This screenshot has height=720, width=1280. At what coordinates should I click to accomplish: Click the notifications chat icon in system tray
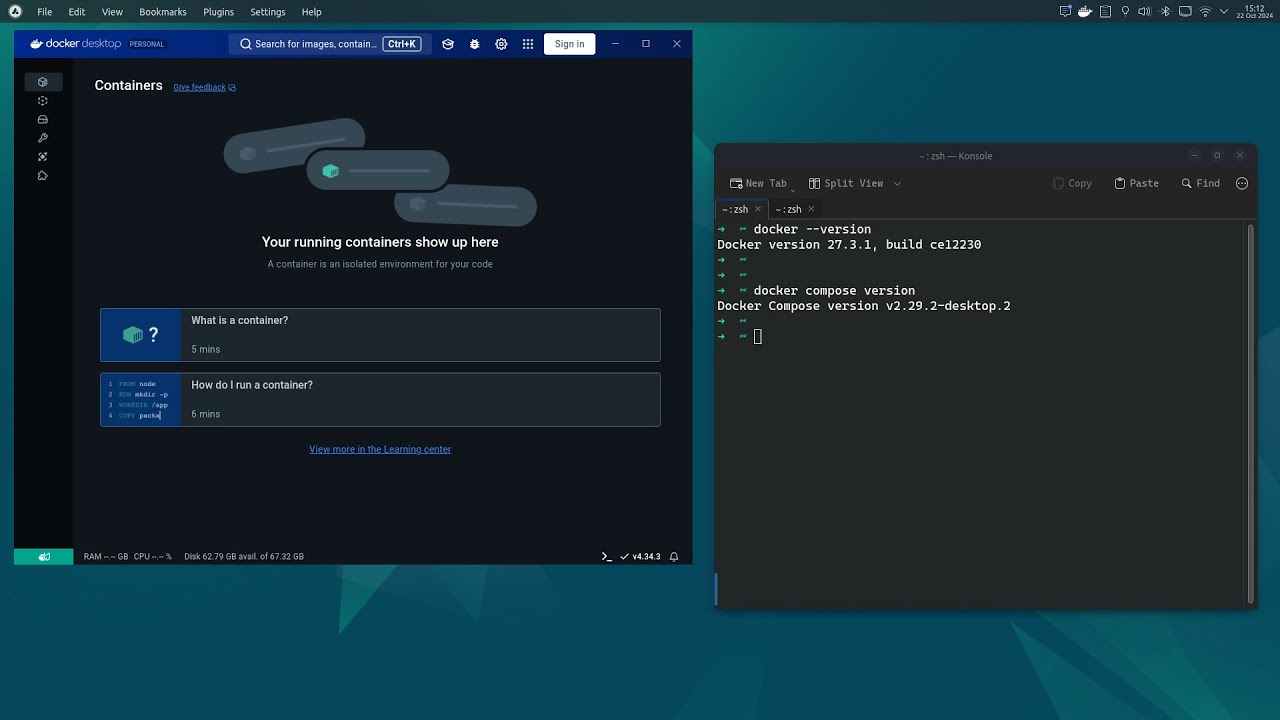pyautogui.click(x=1066, y=12)
